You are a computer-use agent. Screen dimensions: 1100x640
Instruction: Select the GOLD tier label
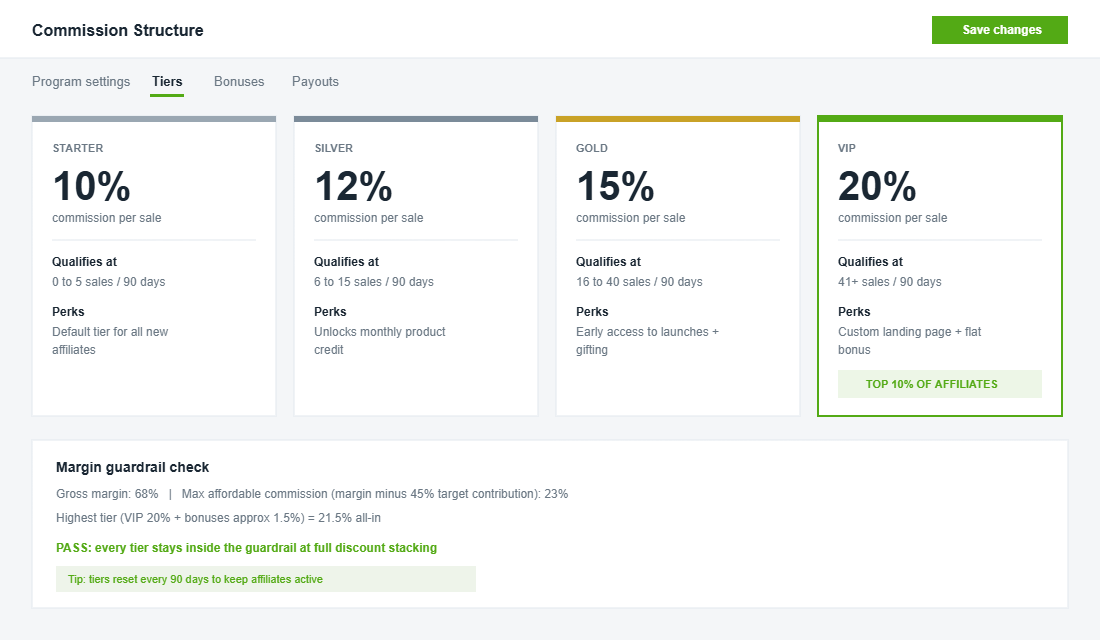tap(592, 148)
